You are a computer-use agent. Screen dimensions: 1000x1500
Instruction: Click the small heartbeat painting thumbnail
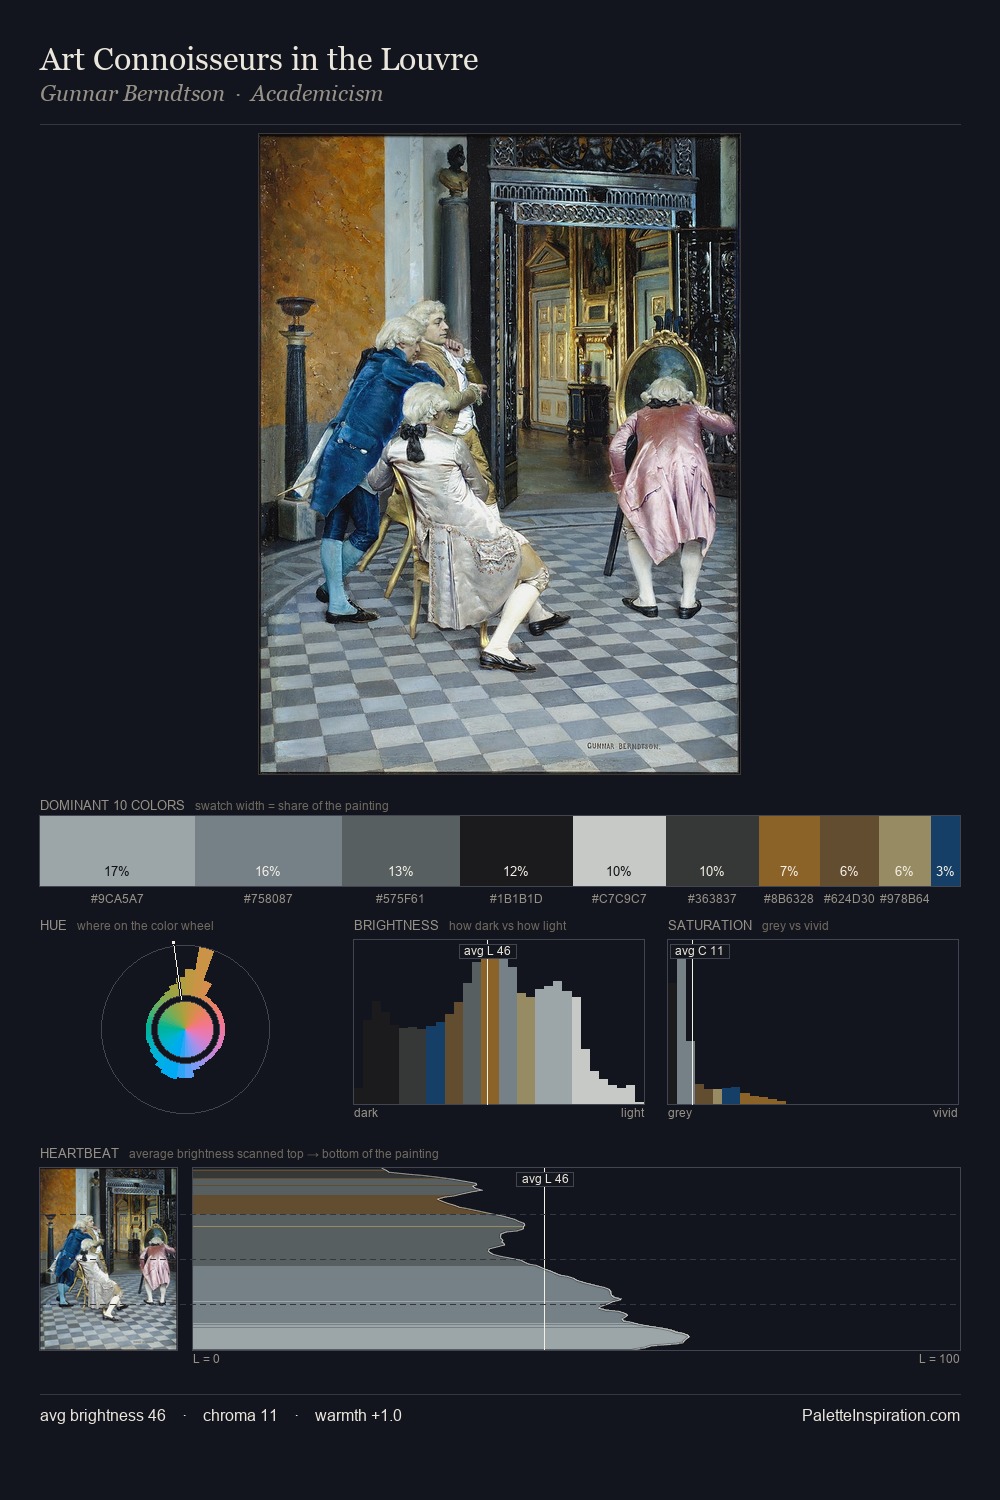[108, 1258]
